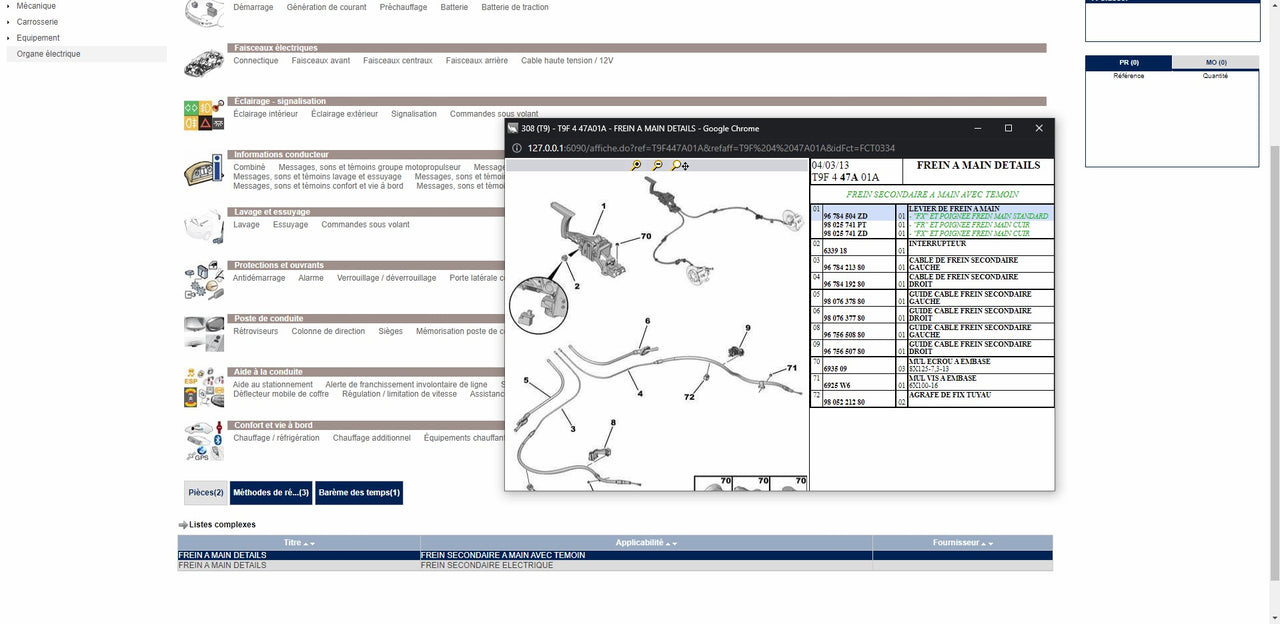Open the Pièces(2) tab
This screenshot has width=1280, height=624.
tap(206, 493)
